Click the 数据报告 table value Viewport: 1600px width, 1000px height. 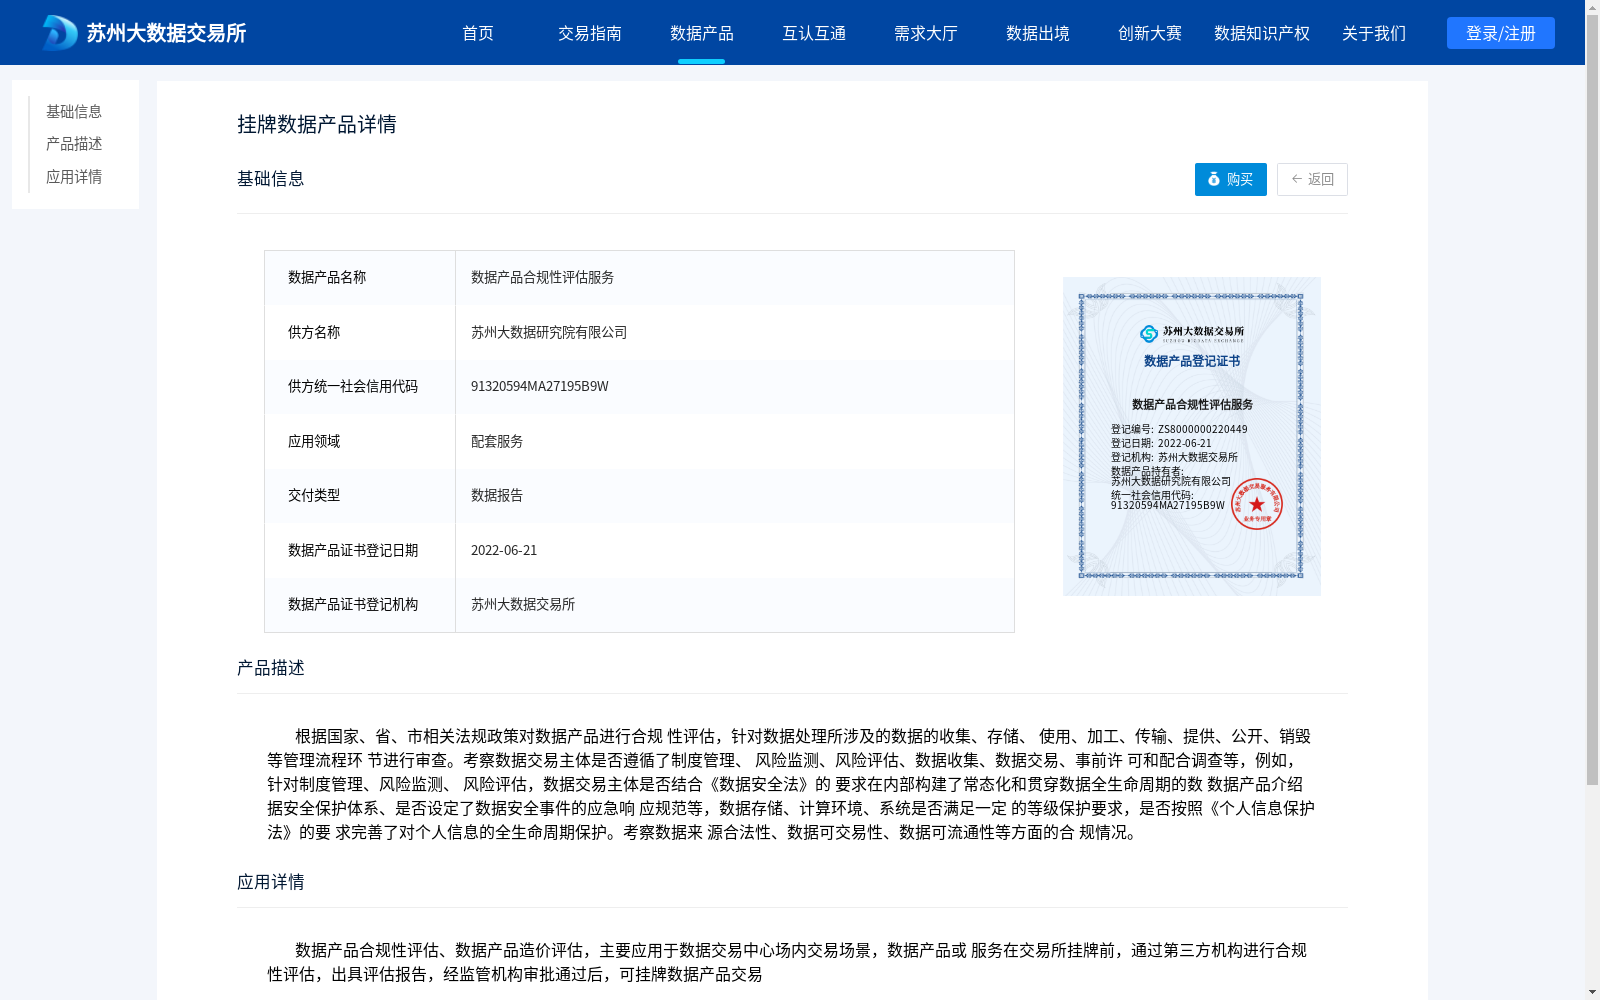pyautogui.click(x=497, y=495)
